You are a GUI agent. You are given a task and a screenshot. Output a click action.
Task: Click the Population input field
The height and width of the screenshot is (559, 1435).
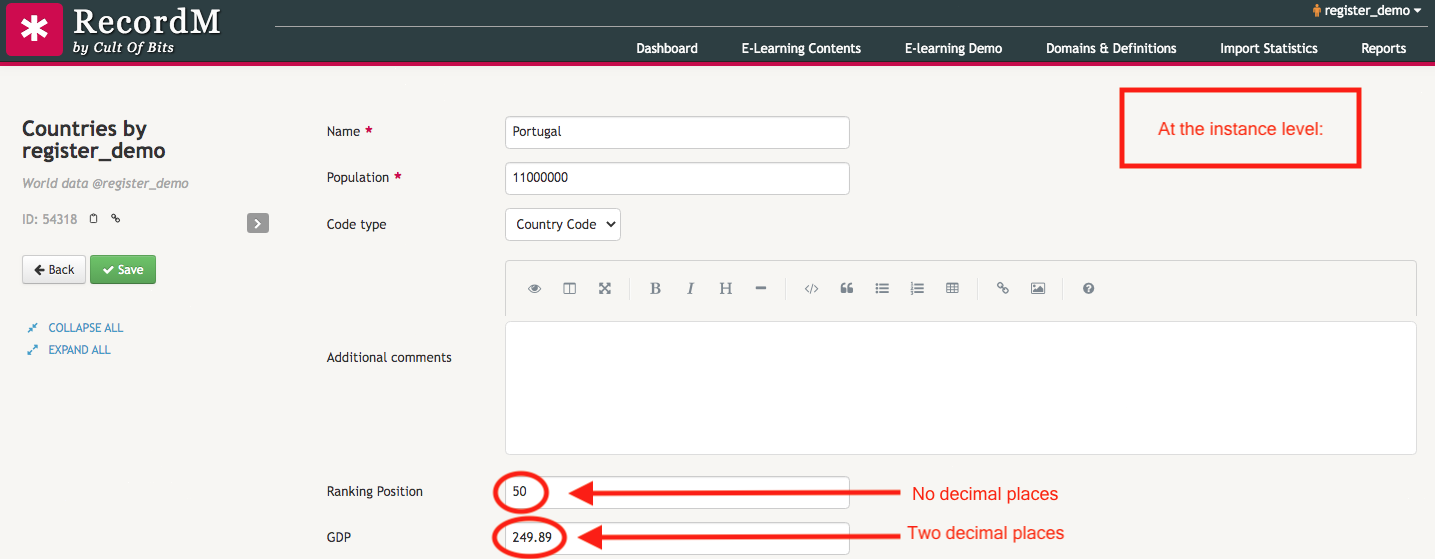click(677, 178)
